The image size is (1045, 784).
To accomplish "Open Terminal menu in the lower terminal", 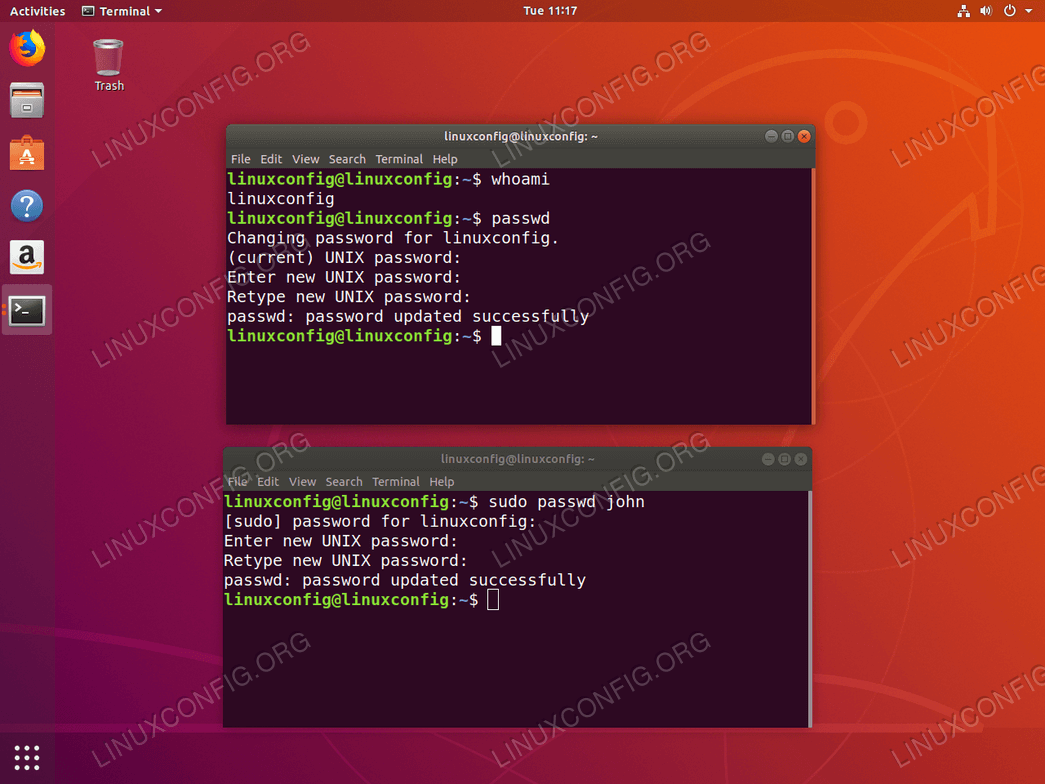I will pyautogui.click(x=395, y=481).
